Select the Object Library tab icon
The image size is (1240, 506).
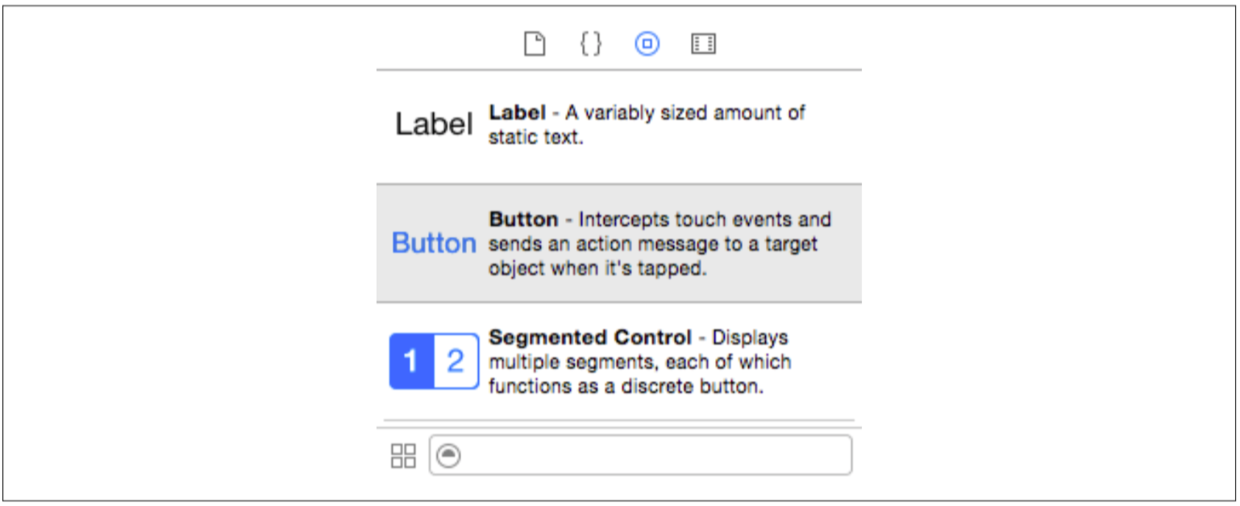647,44
